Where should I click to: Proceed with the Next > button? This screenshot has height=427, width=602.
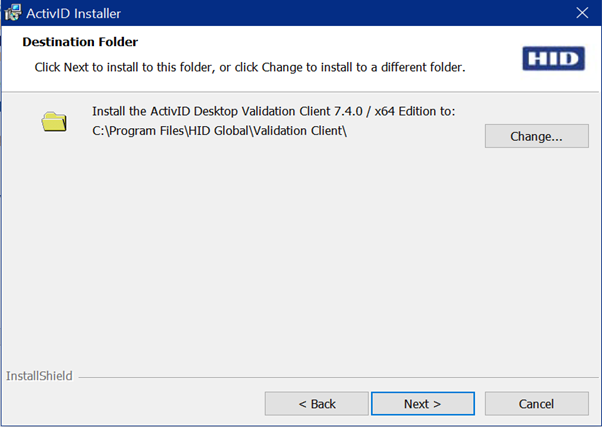(x=423, y=404)
